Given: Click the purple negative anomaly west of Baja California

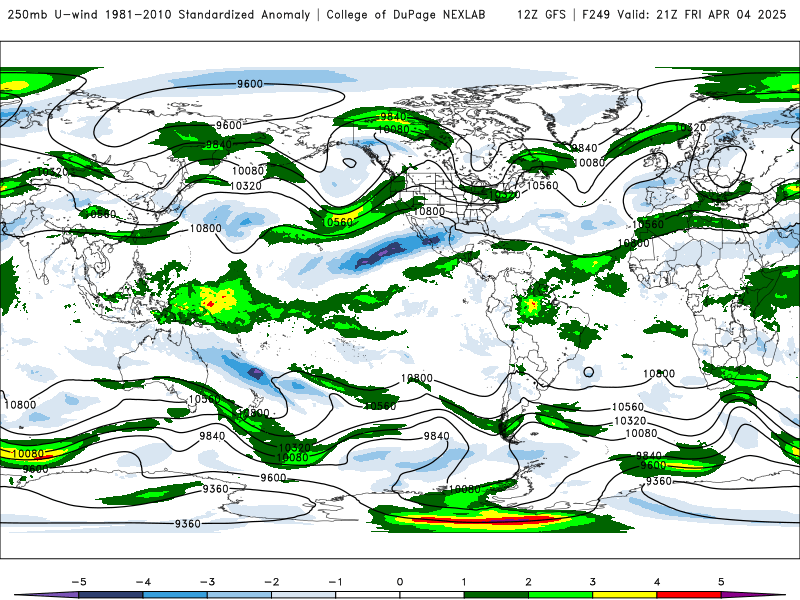Looking at the screenshot, I should [x=381, y=254].
